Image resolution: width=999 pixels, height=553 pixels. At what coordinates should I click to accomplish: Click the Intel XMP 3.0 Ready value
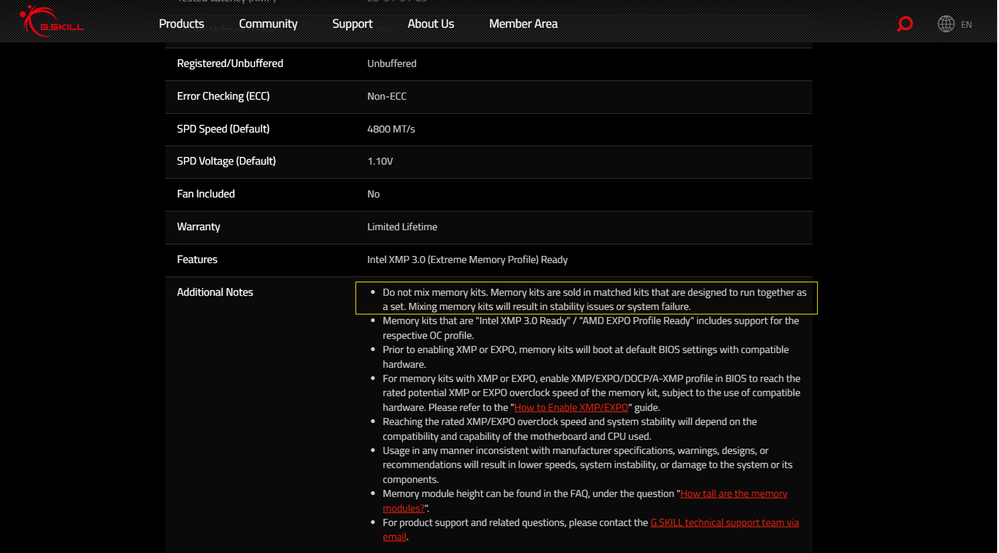pos(467,259)
